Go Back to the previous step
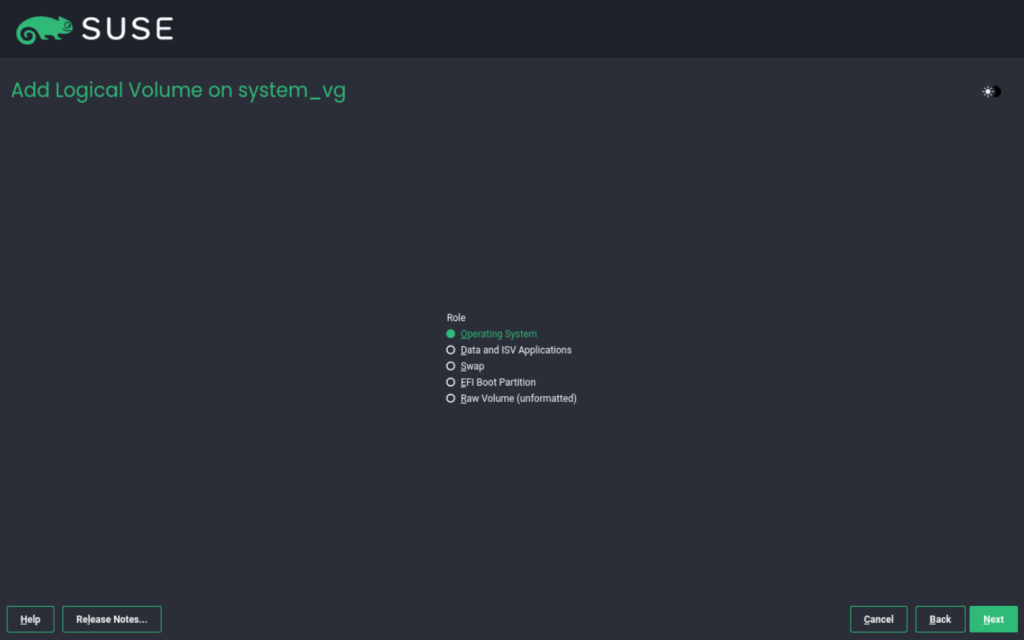 coord(940,619)
